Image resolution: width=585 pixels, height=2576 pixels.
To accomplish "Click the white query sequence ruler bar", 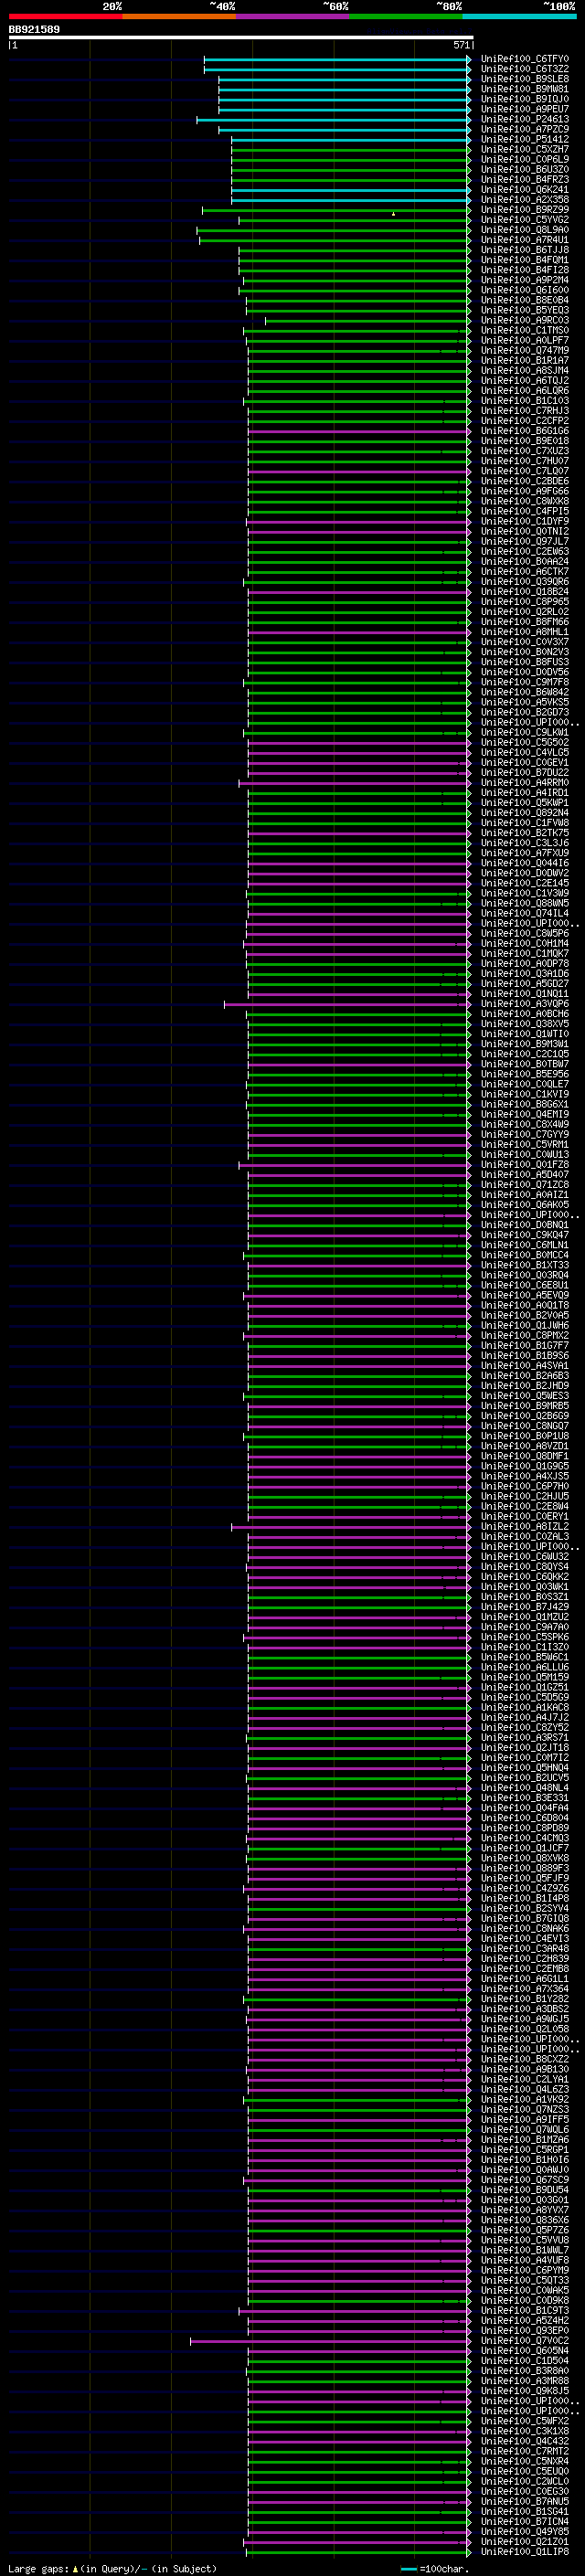I will (240, 38).
